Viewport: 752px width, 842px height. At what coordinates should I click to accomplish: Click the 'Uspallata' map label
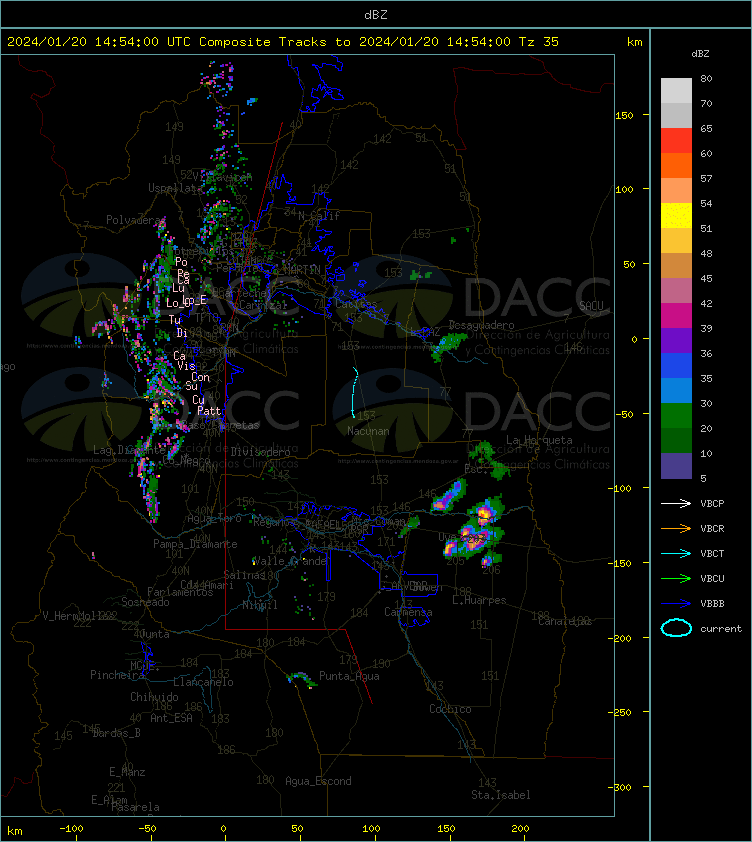(173, 188)
